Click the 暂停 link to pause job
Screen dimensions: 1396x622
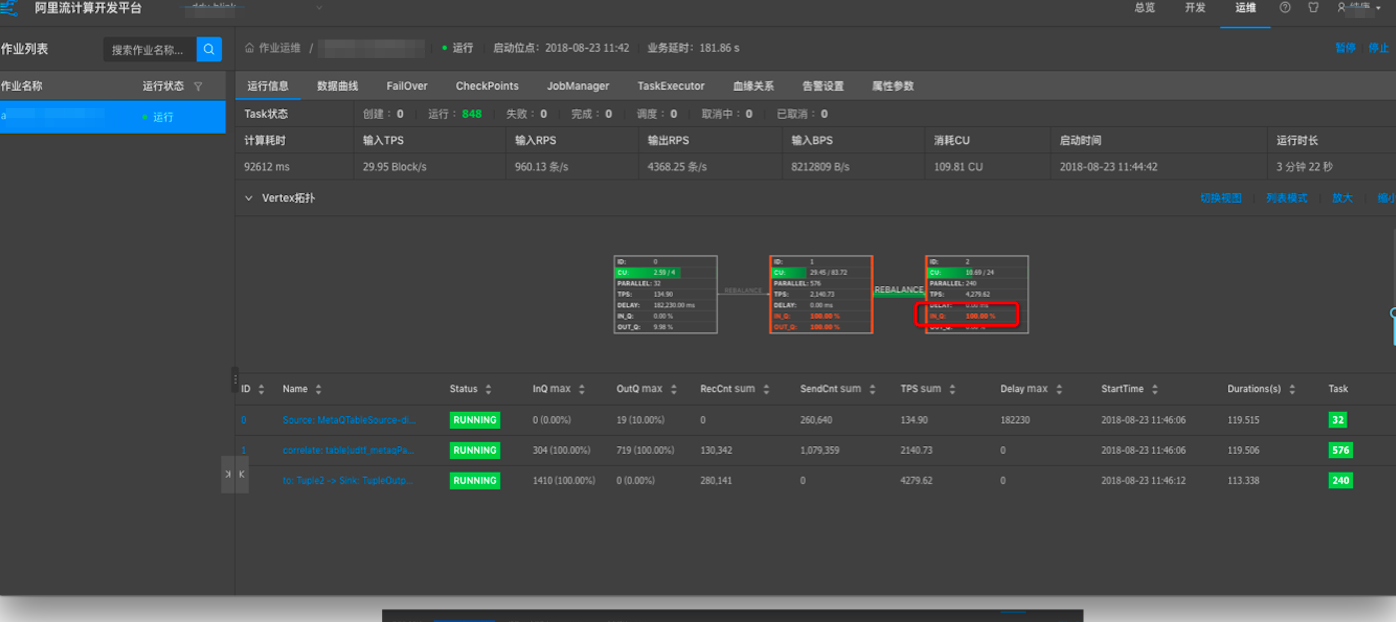click(1345, 48)
